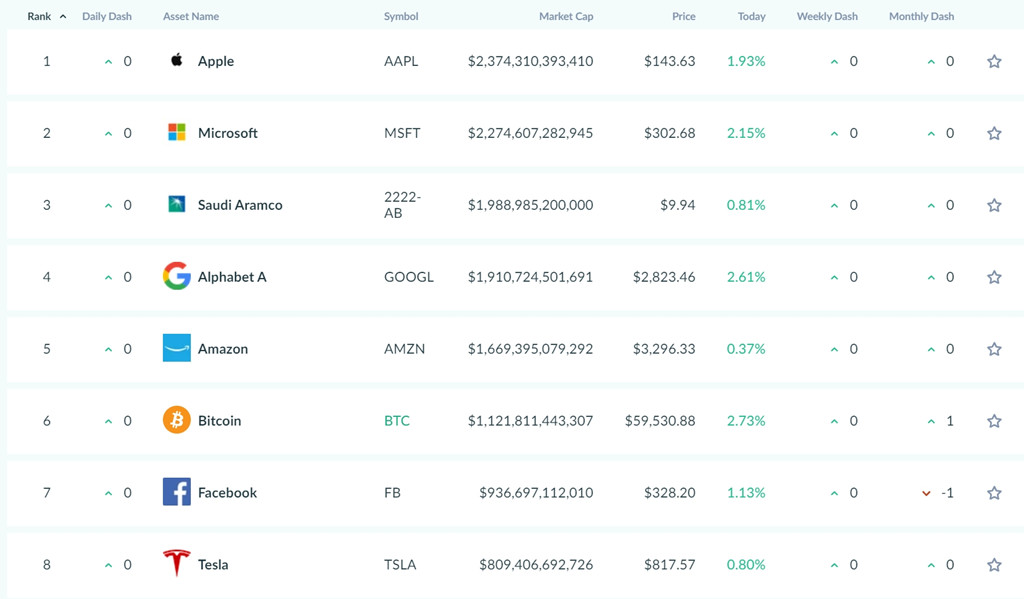Screen dimensions: 1024x599
Task: Click Facebook's red monthly dash down arrow
Action: (926, 493)
